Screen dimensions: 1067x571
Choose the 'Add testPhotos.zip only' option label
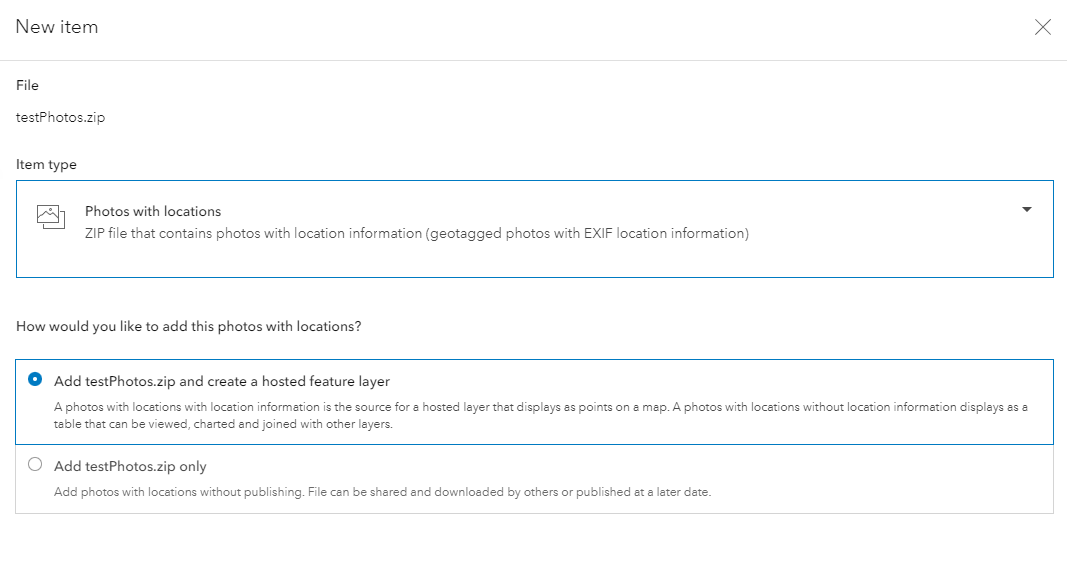(130, 466)
